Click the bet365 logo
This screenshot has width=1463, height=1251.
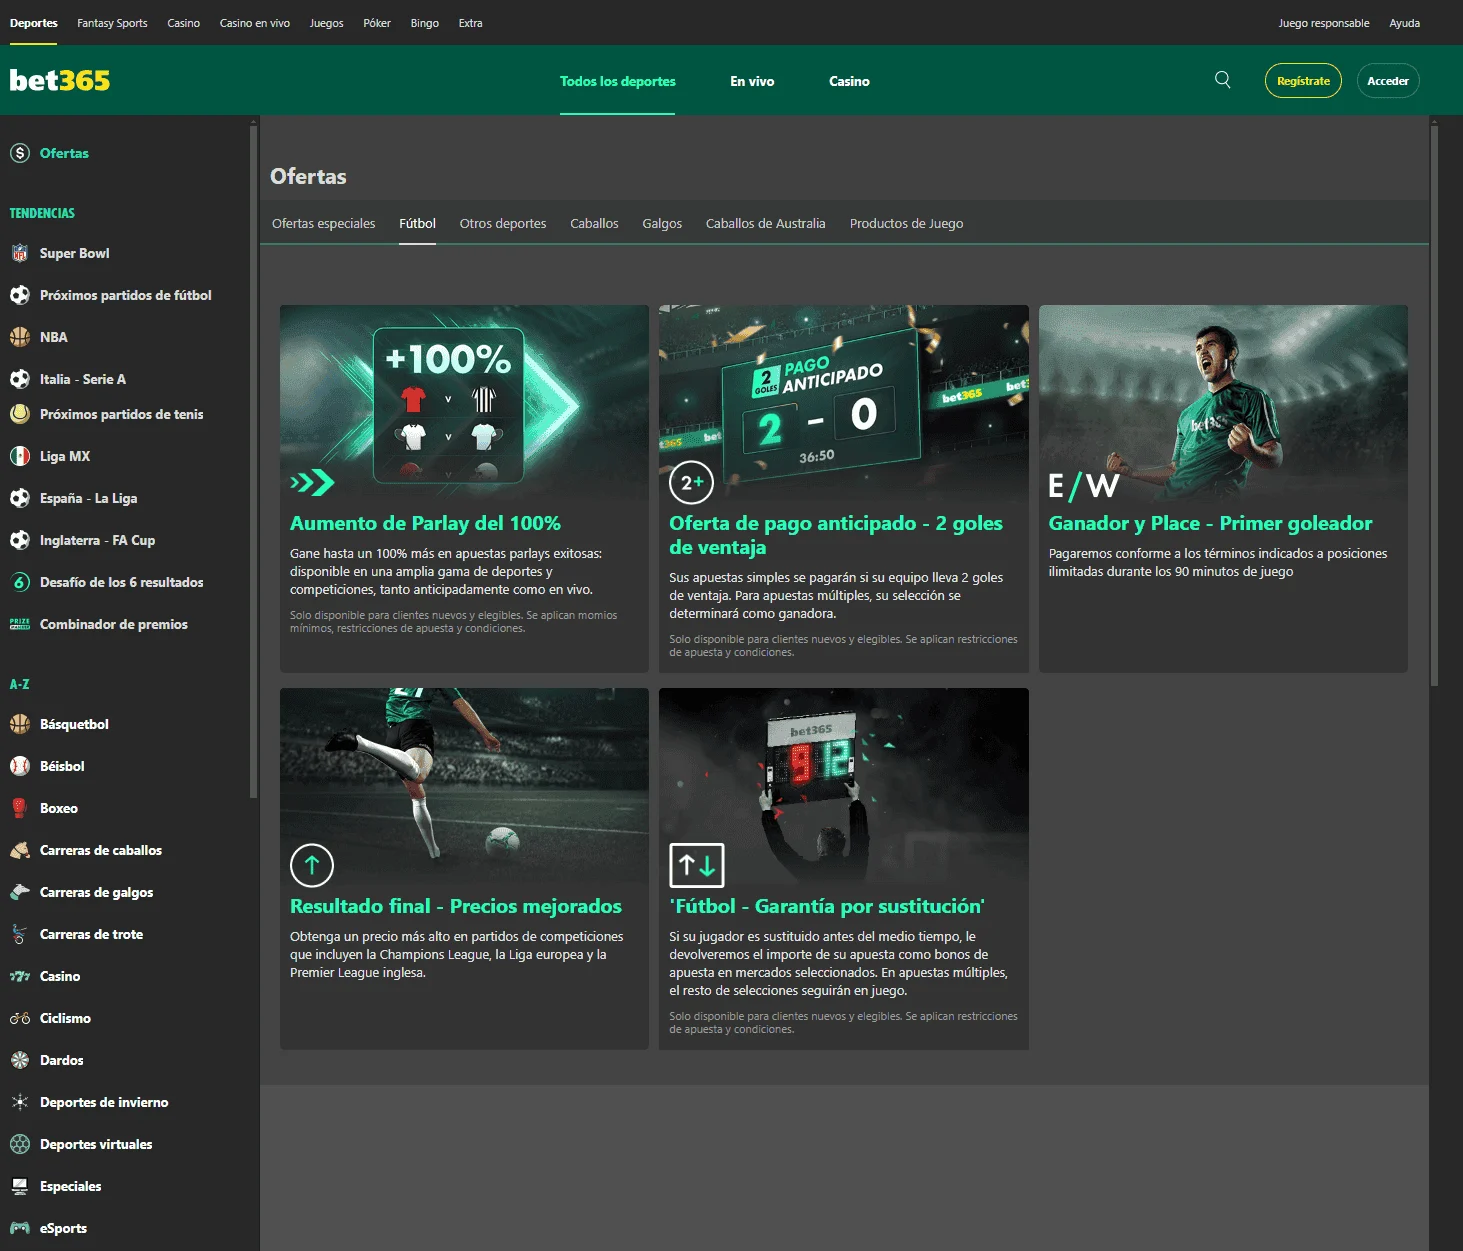[60, 81]
